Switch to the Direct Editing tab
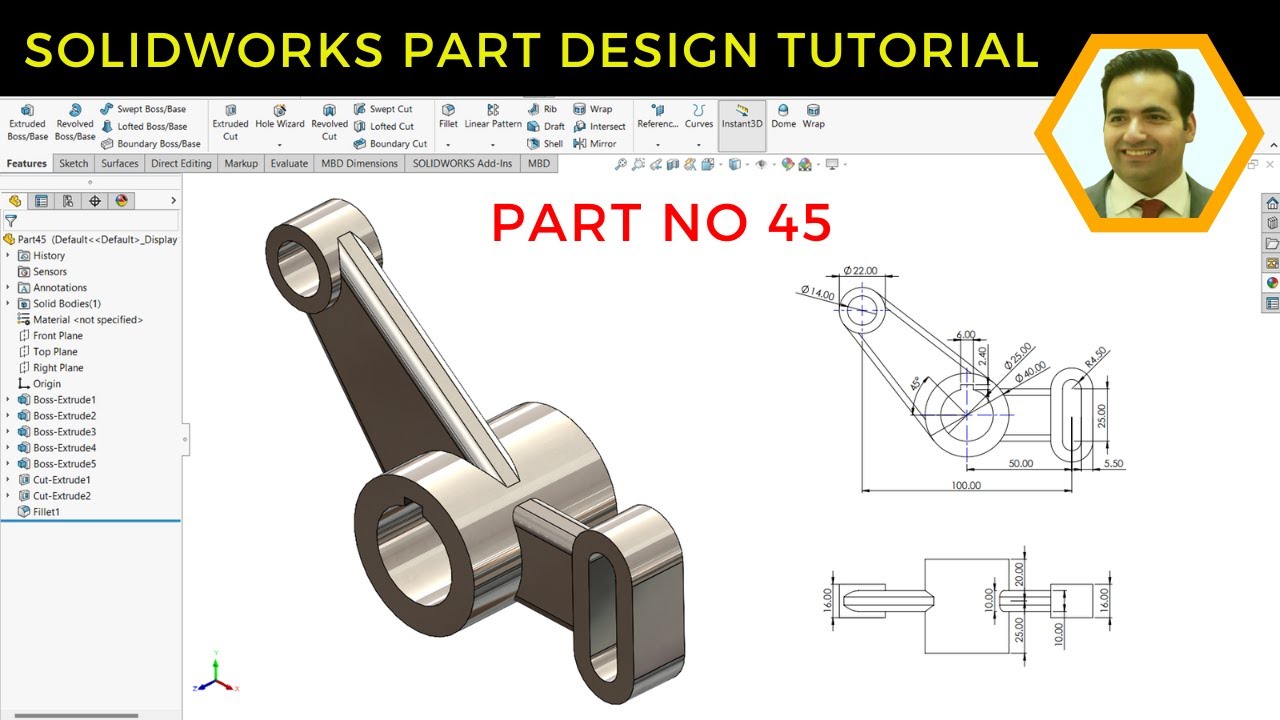Image resolution: width=1280 pixels, height=720 pixels. pyautogui.click(x=181, y=163)
